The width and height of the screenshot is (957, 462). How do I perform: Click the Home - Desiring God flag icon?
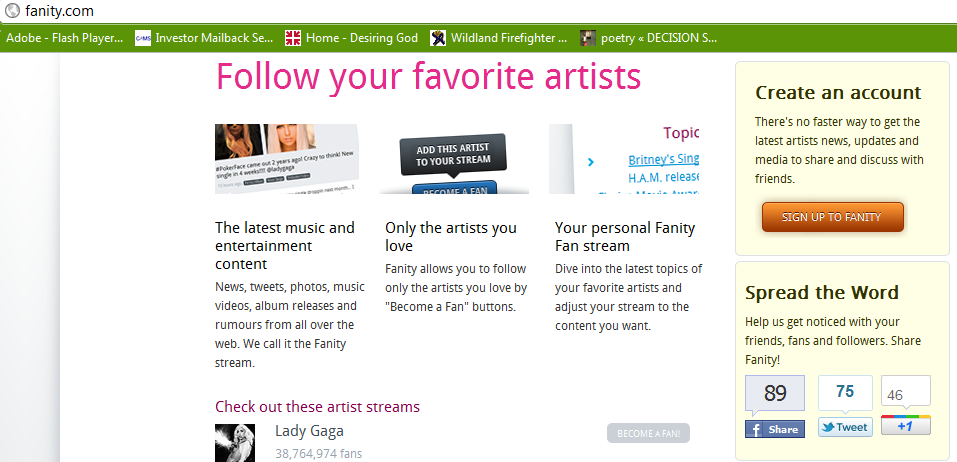[293, 38]
